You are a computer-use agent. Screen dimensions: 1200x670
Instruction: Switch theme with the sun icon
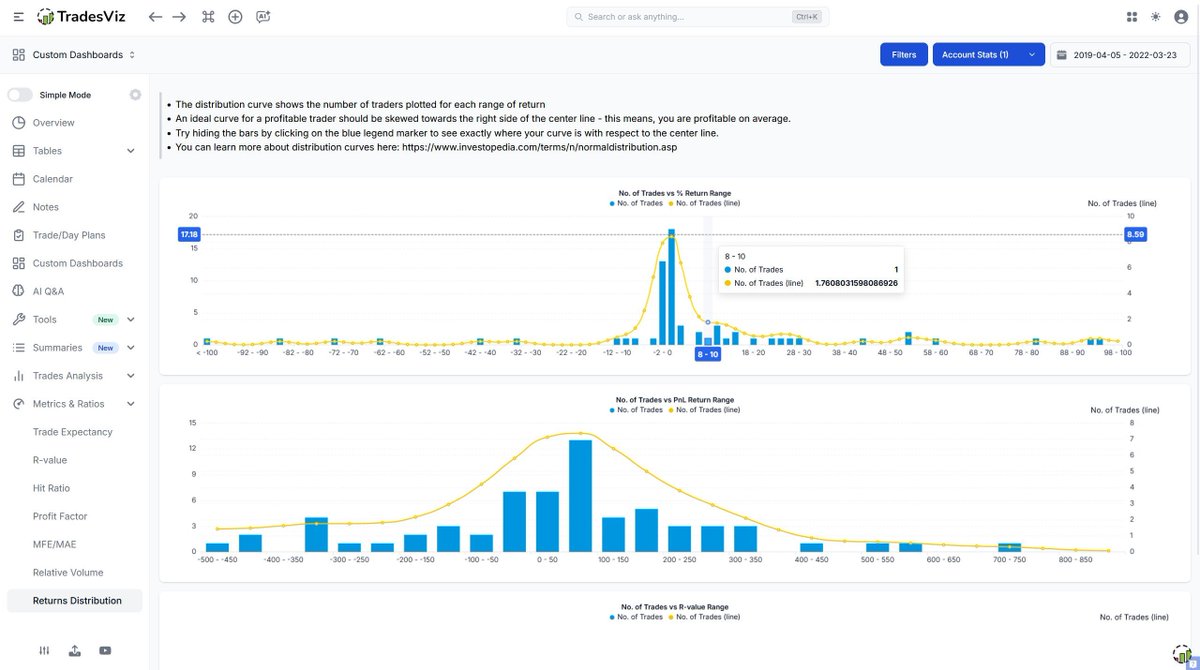pyautogui.click(x=1156, y=17)
